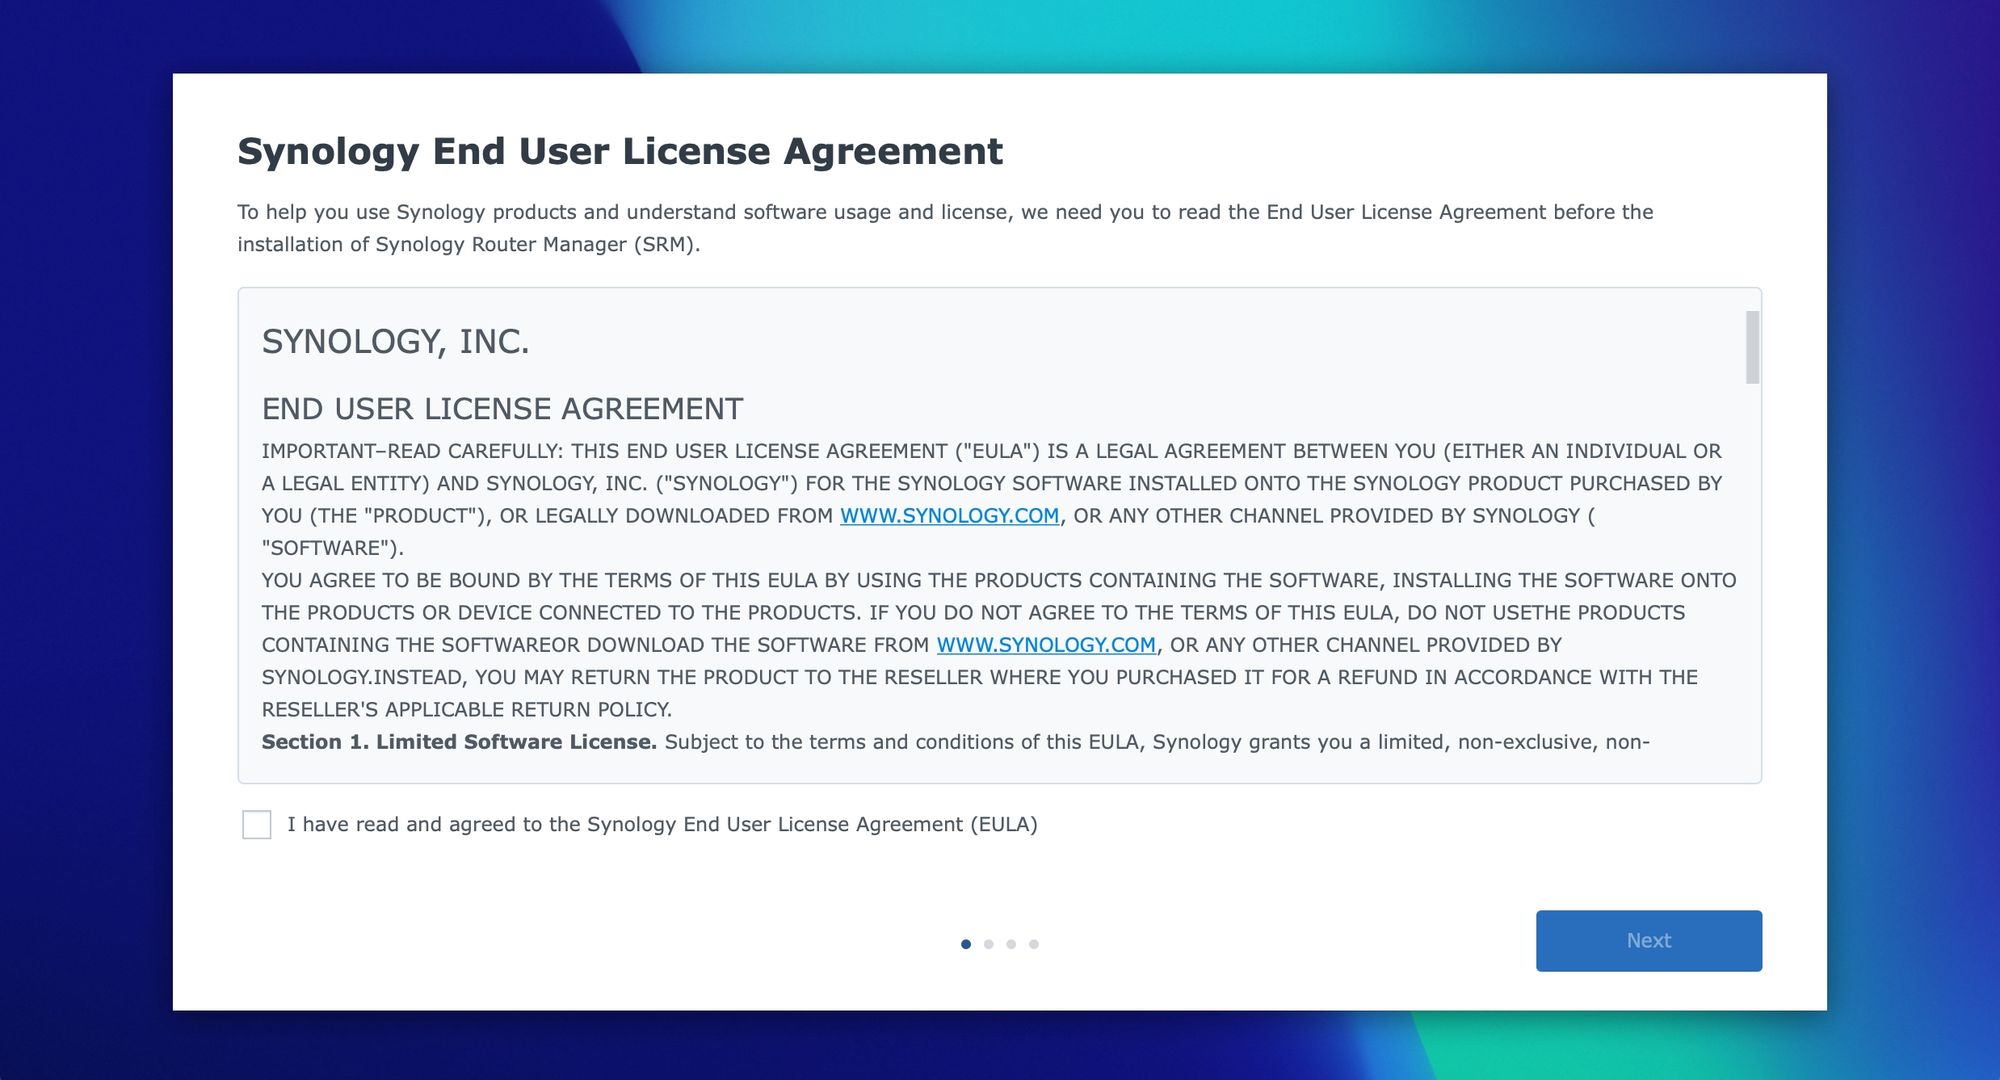
Task: Click the 'END USER LICENSE AGREEMENT' heading
Action: (502, 409)
